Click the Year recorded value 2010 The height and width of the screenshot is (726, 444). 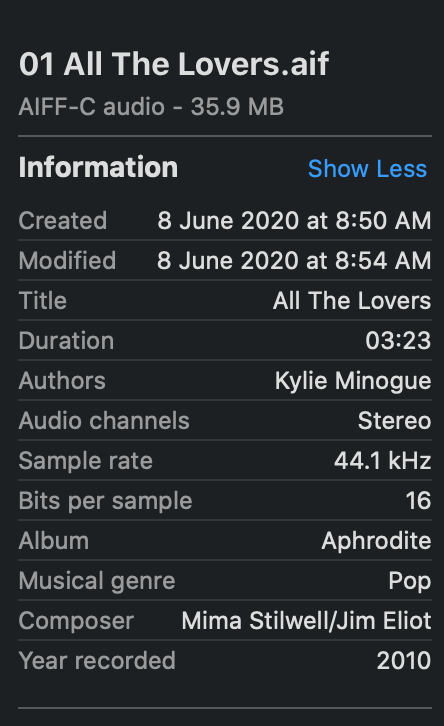pyautogui.click(x=404, y=661)
